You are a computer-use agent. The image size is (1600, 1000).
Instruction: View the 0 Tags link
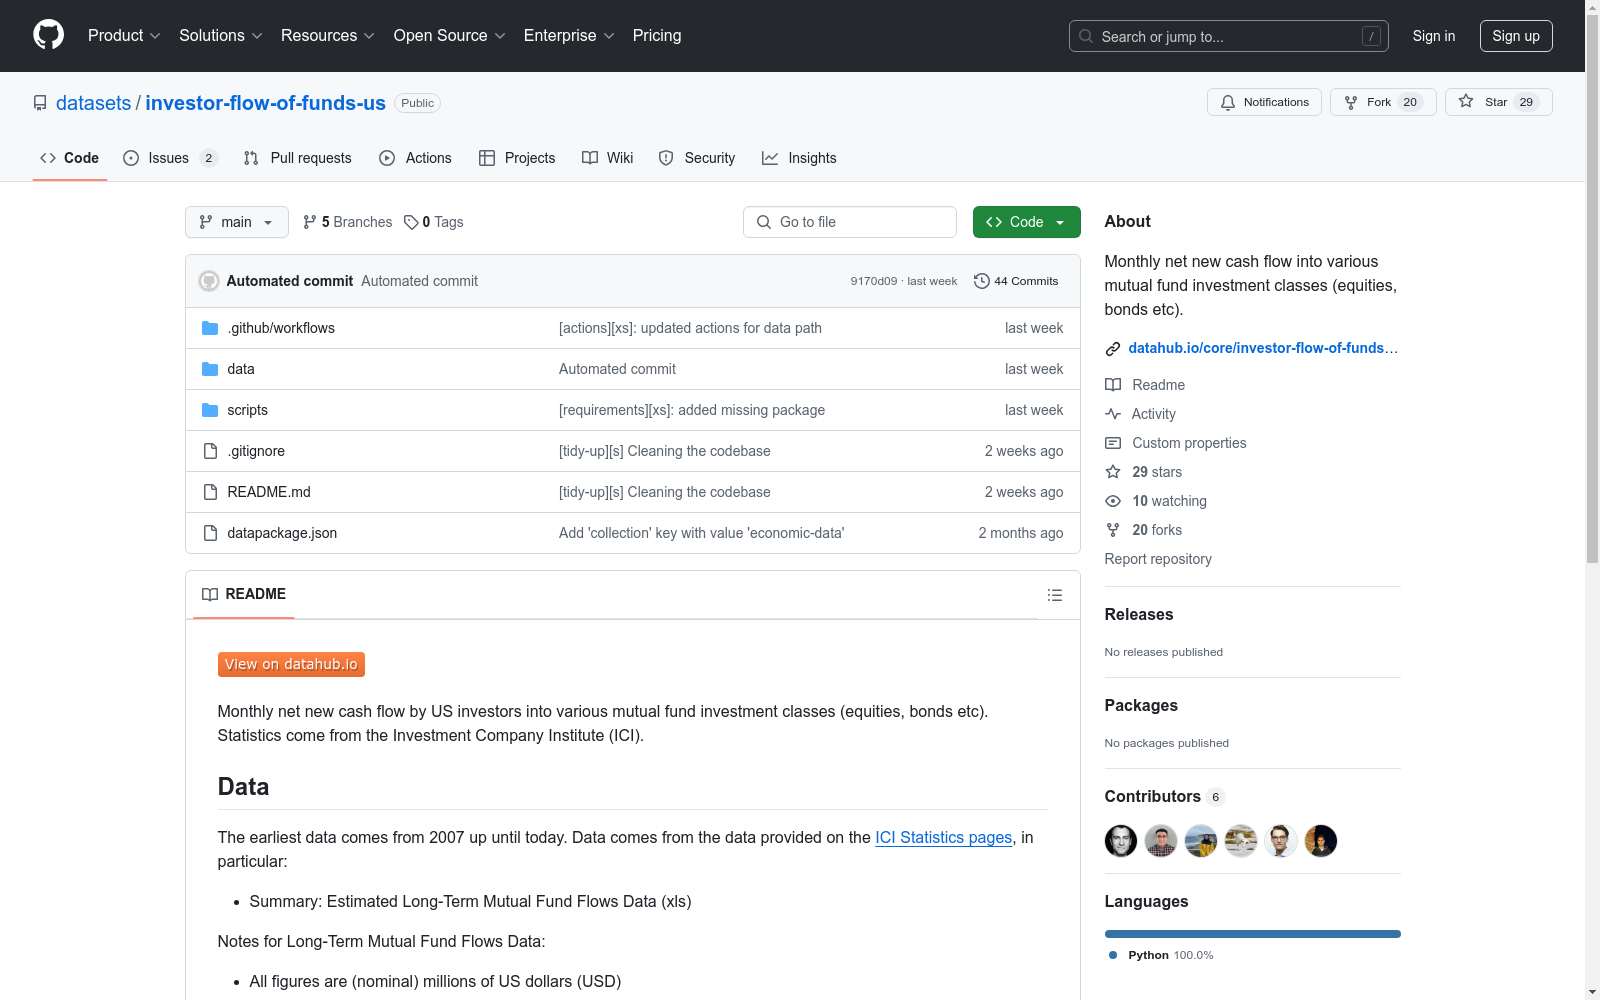pos(434,222)
